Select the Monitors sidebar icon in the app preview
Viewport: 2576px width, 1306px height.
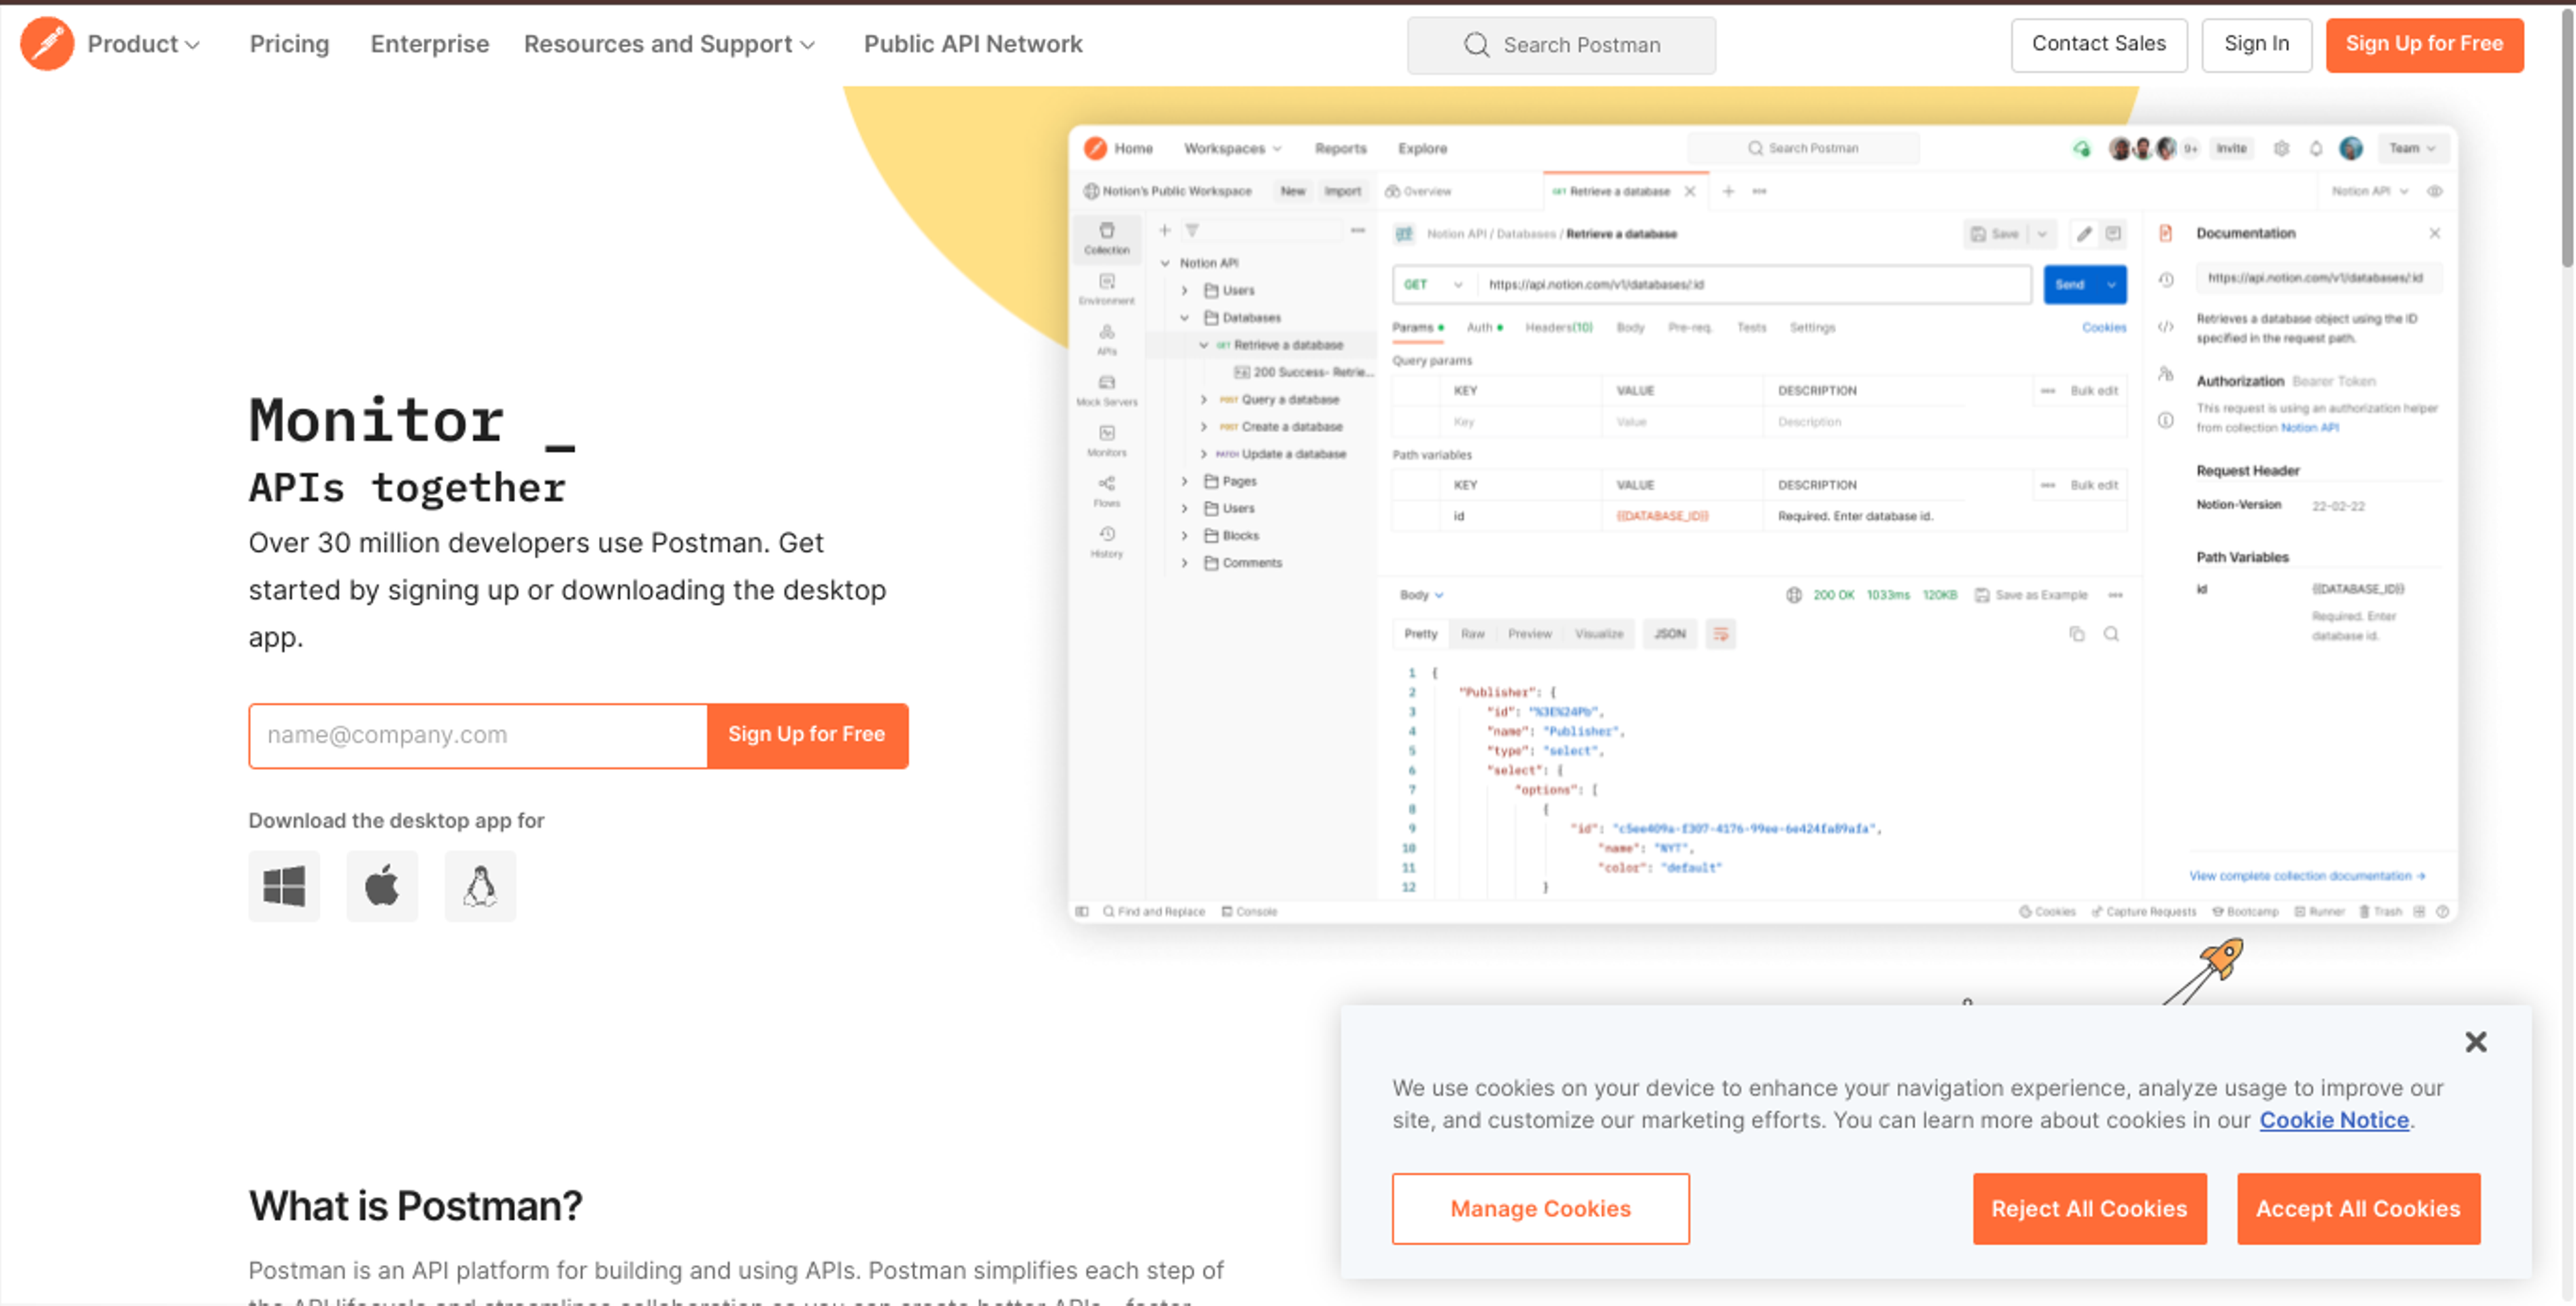[1107, 441]
